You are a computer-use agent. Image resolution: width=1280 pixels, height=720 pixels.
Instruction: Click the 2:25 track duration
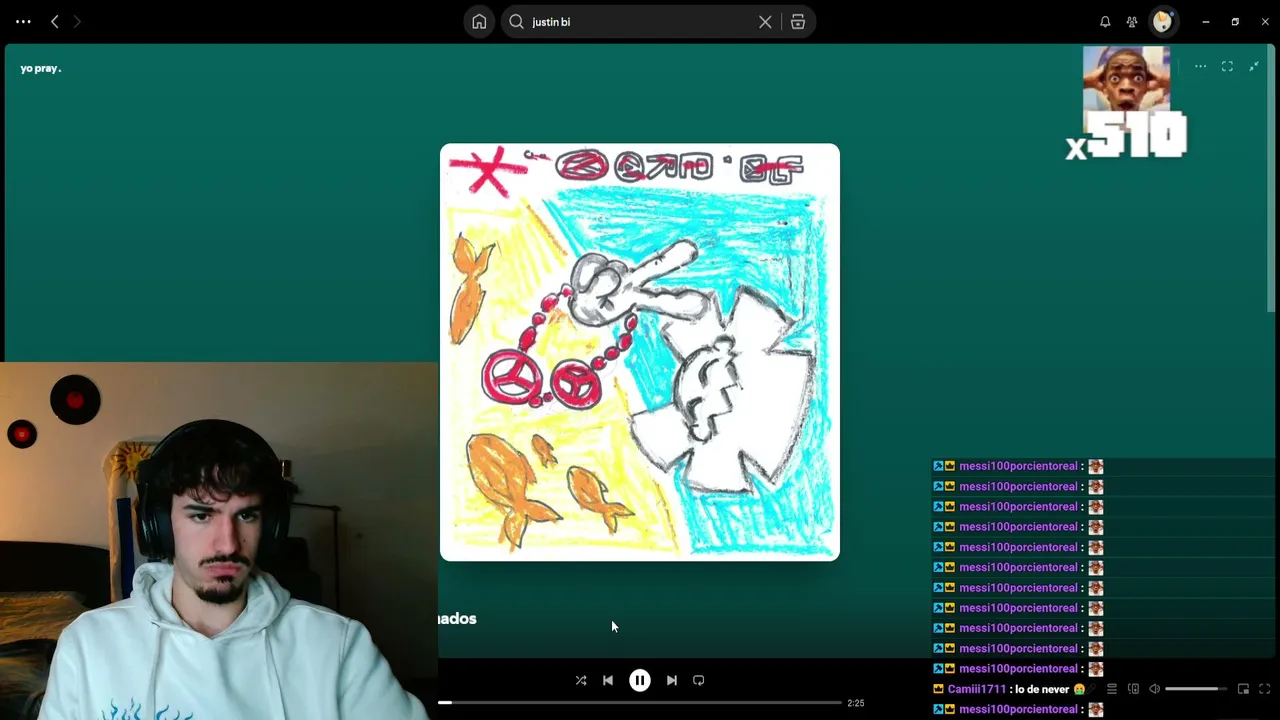click(856, 703)
